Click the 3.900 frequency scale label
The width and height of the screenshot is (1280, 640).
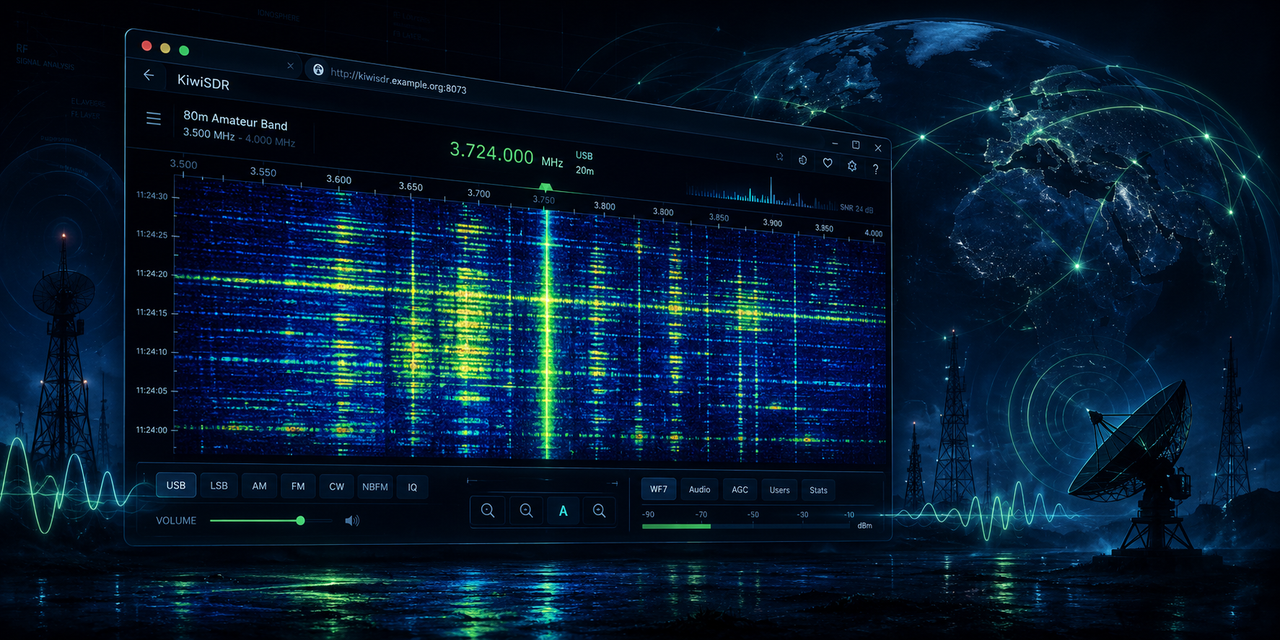771,223
